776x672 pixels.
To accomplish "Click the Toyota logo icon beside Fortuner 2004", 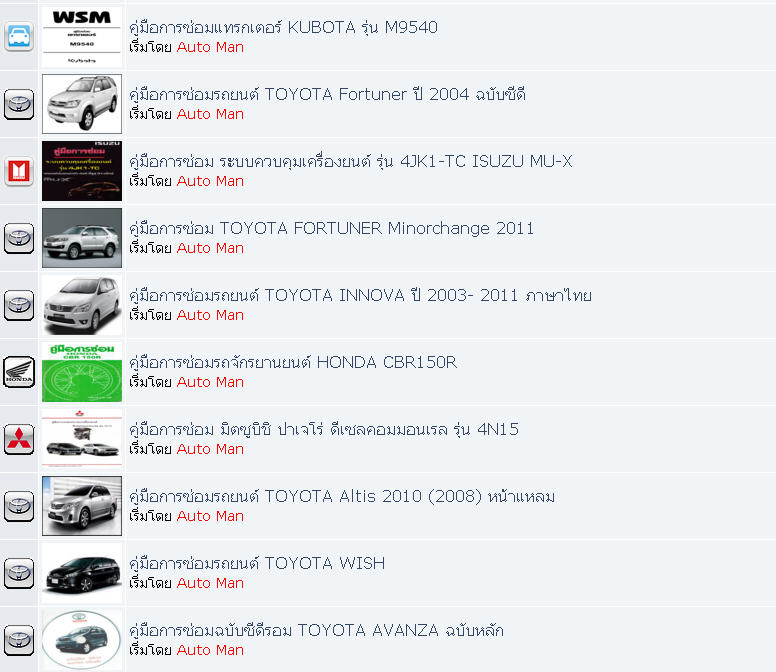I will [x=19, y=104].
